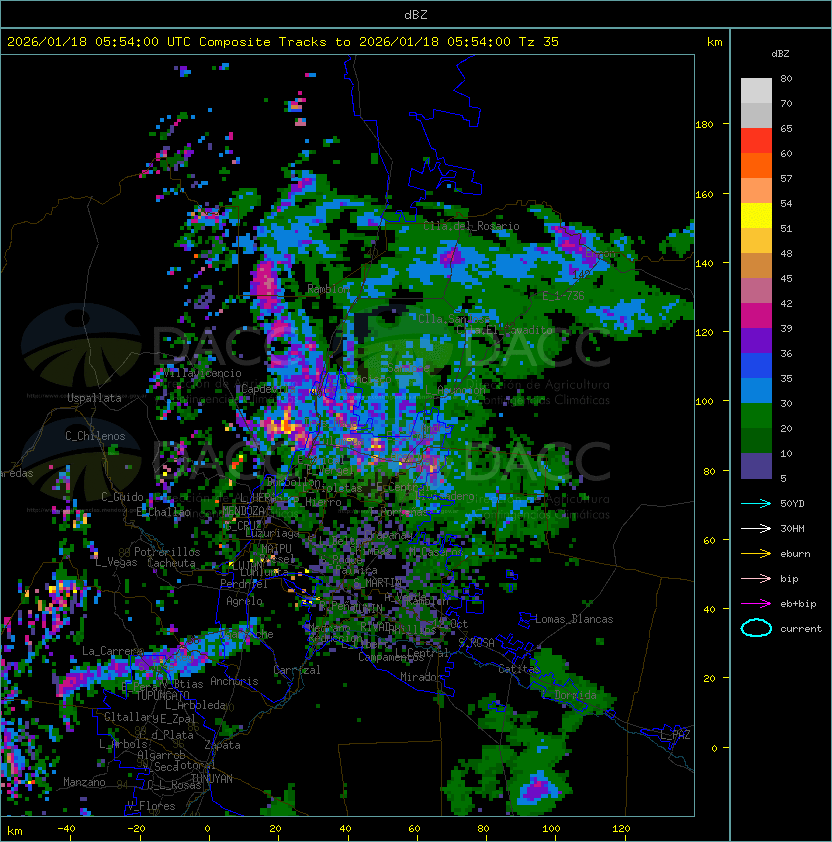Click the '80' label on dBZ scale
The image size is (832, 842).
[786, 78]
